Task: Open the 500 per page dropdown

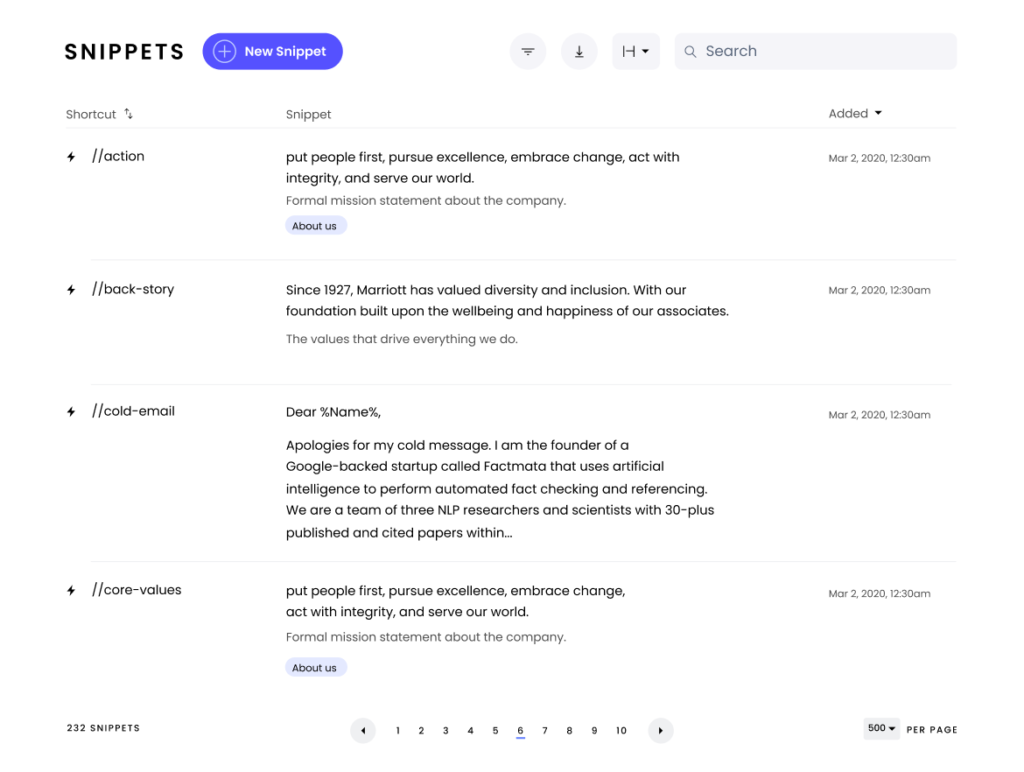Action: click(881, 728)
